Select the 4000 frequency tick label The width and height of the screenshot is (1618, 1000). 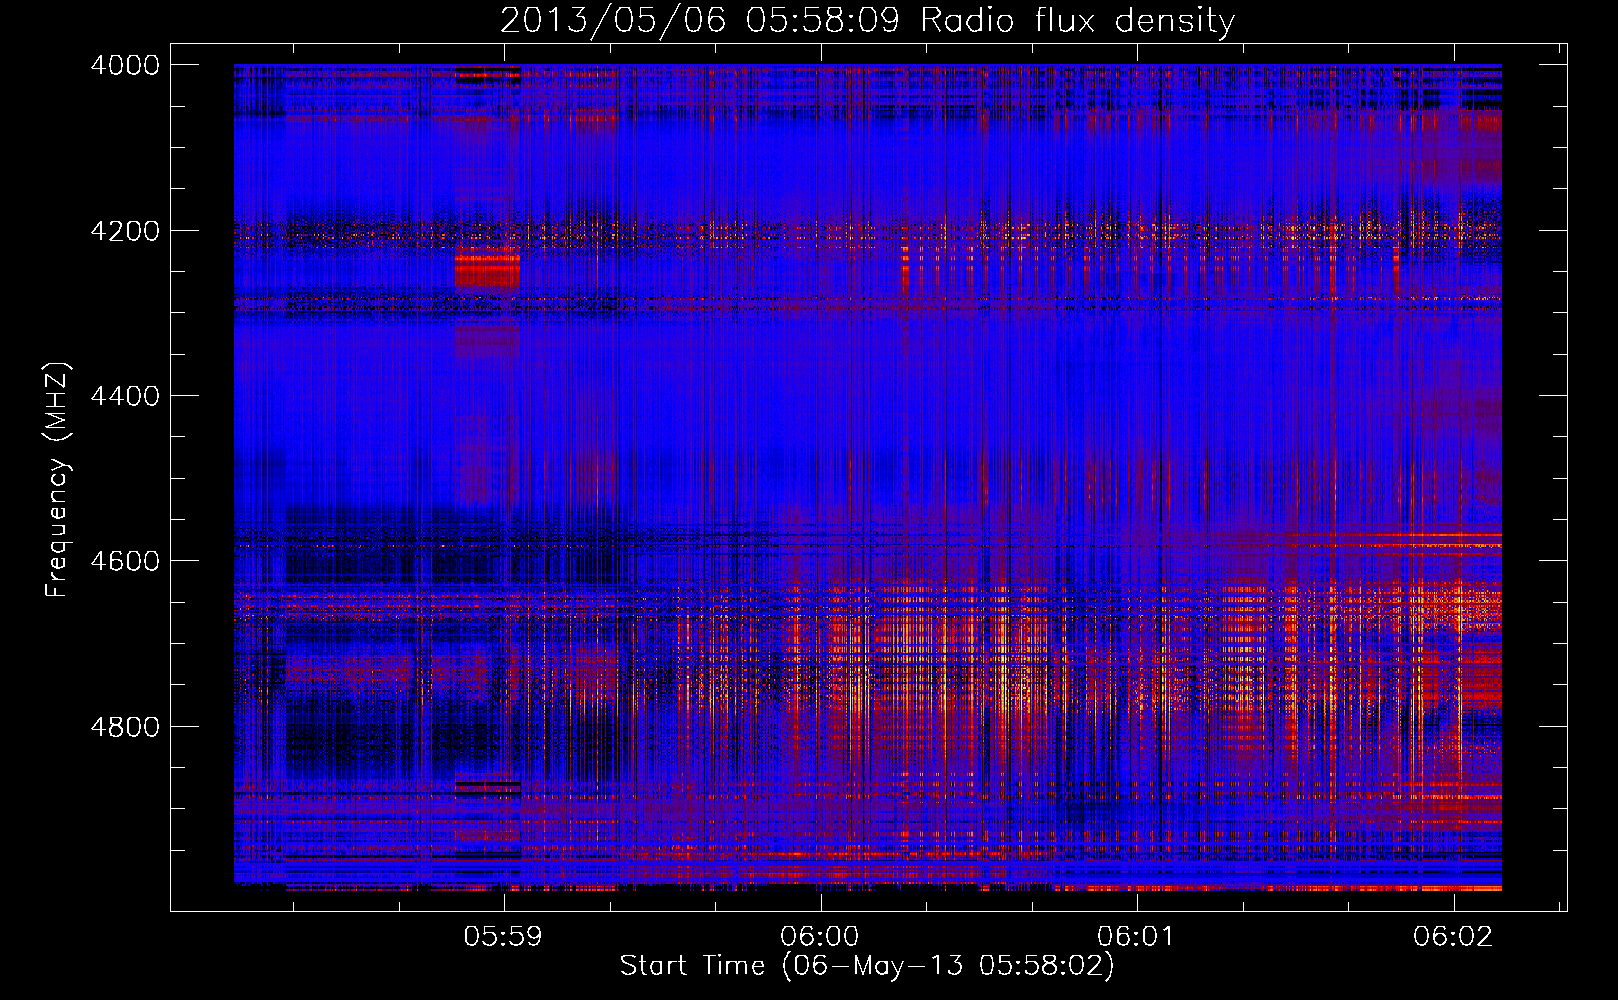124,65
